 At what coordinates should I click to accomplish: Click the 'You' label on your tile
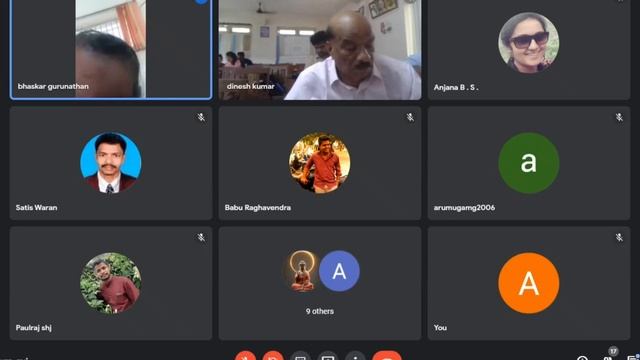[440, 327]
